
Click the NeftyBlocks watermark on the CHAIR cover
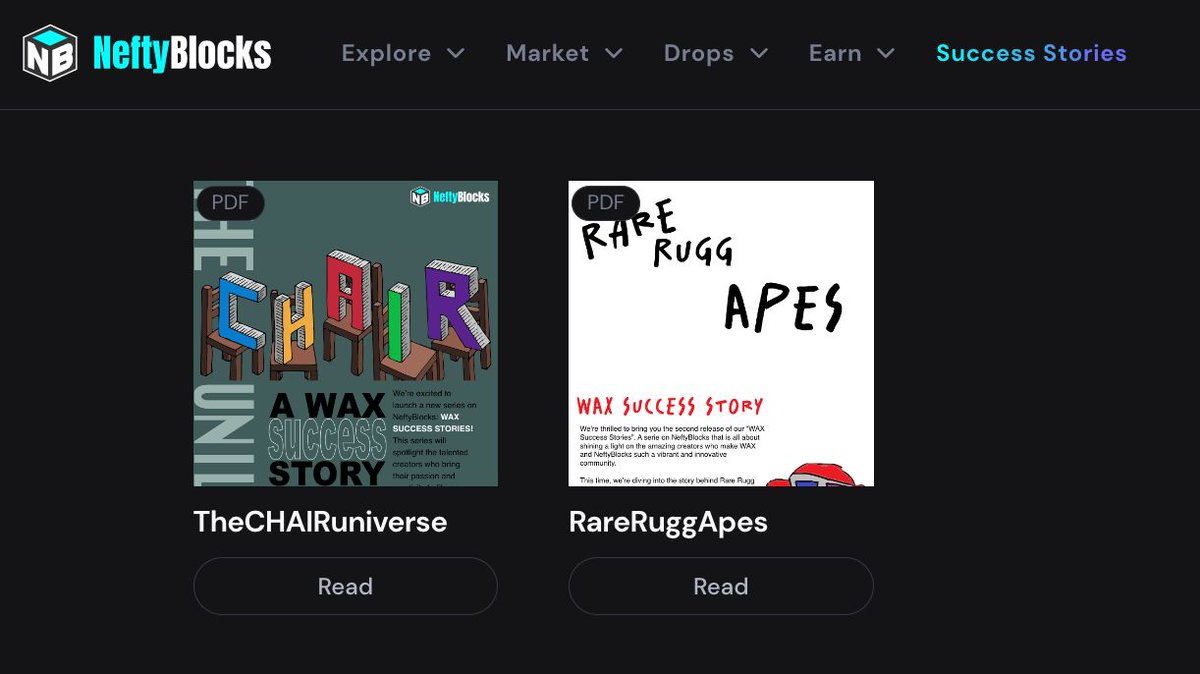click(448, 198)
